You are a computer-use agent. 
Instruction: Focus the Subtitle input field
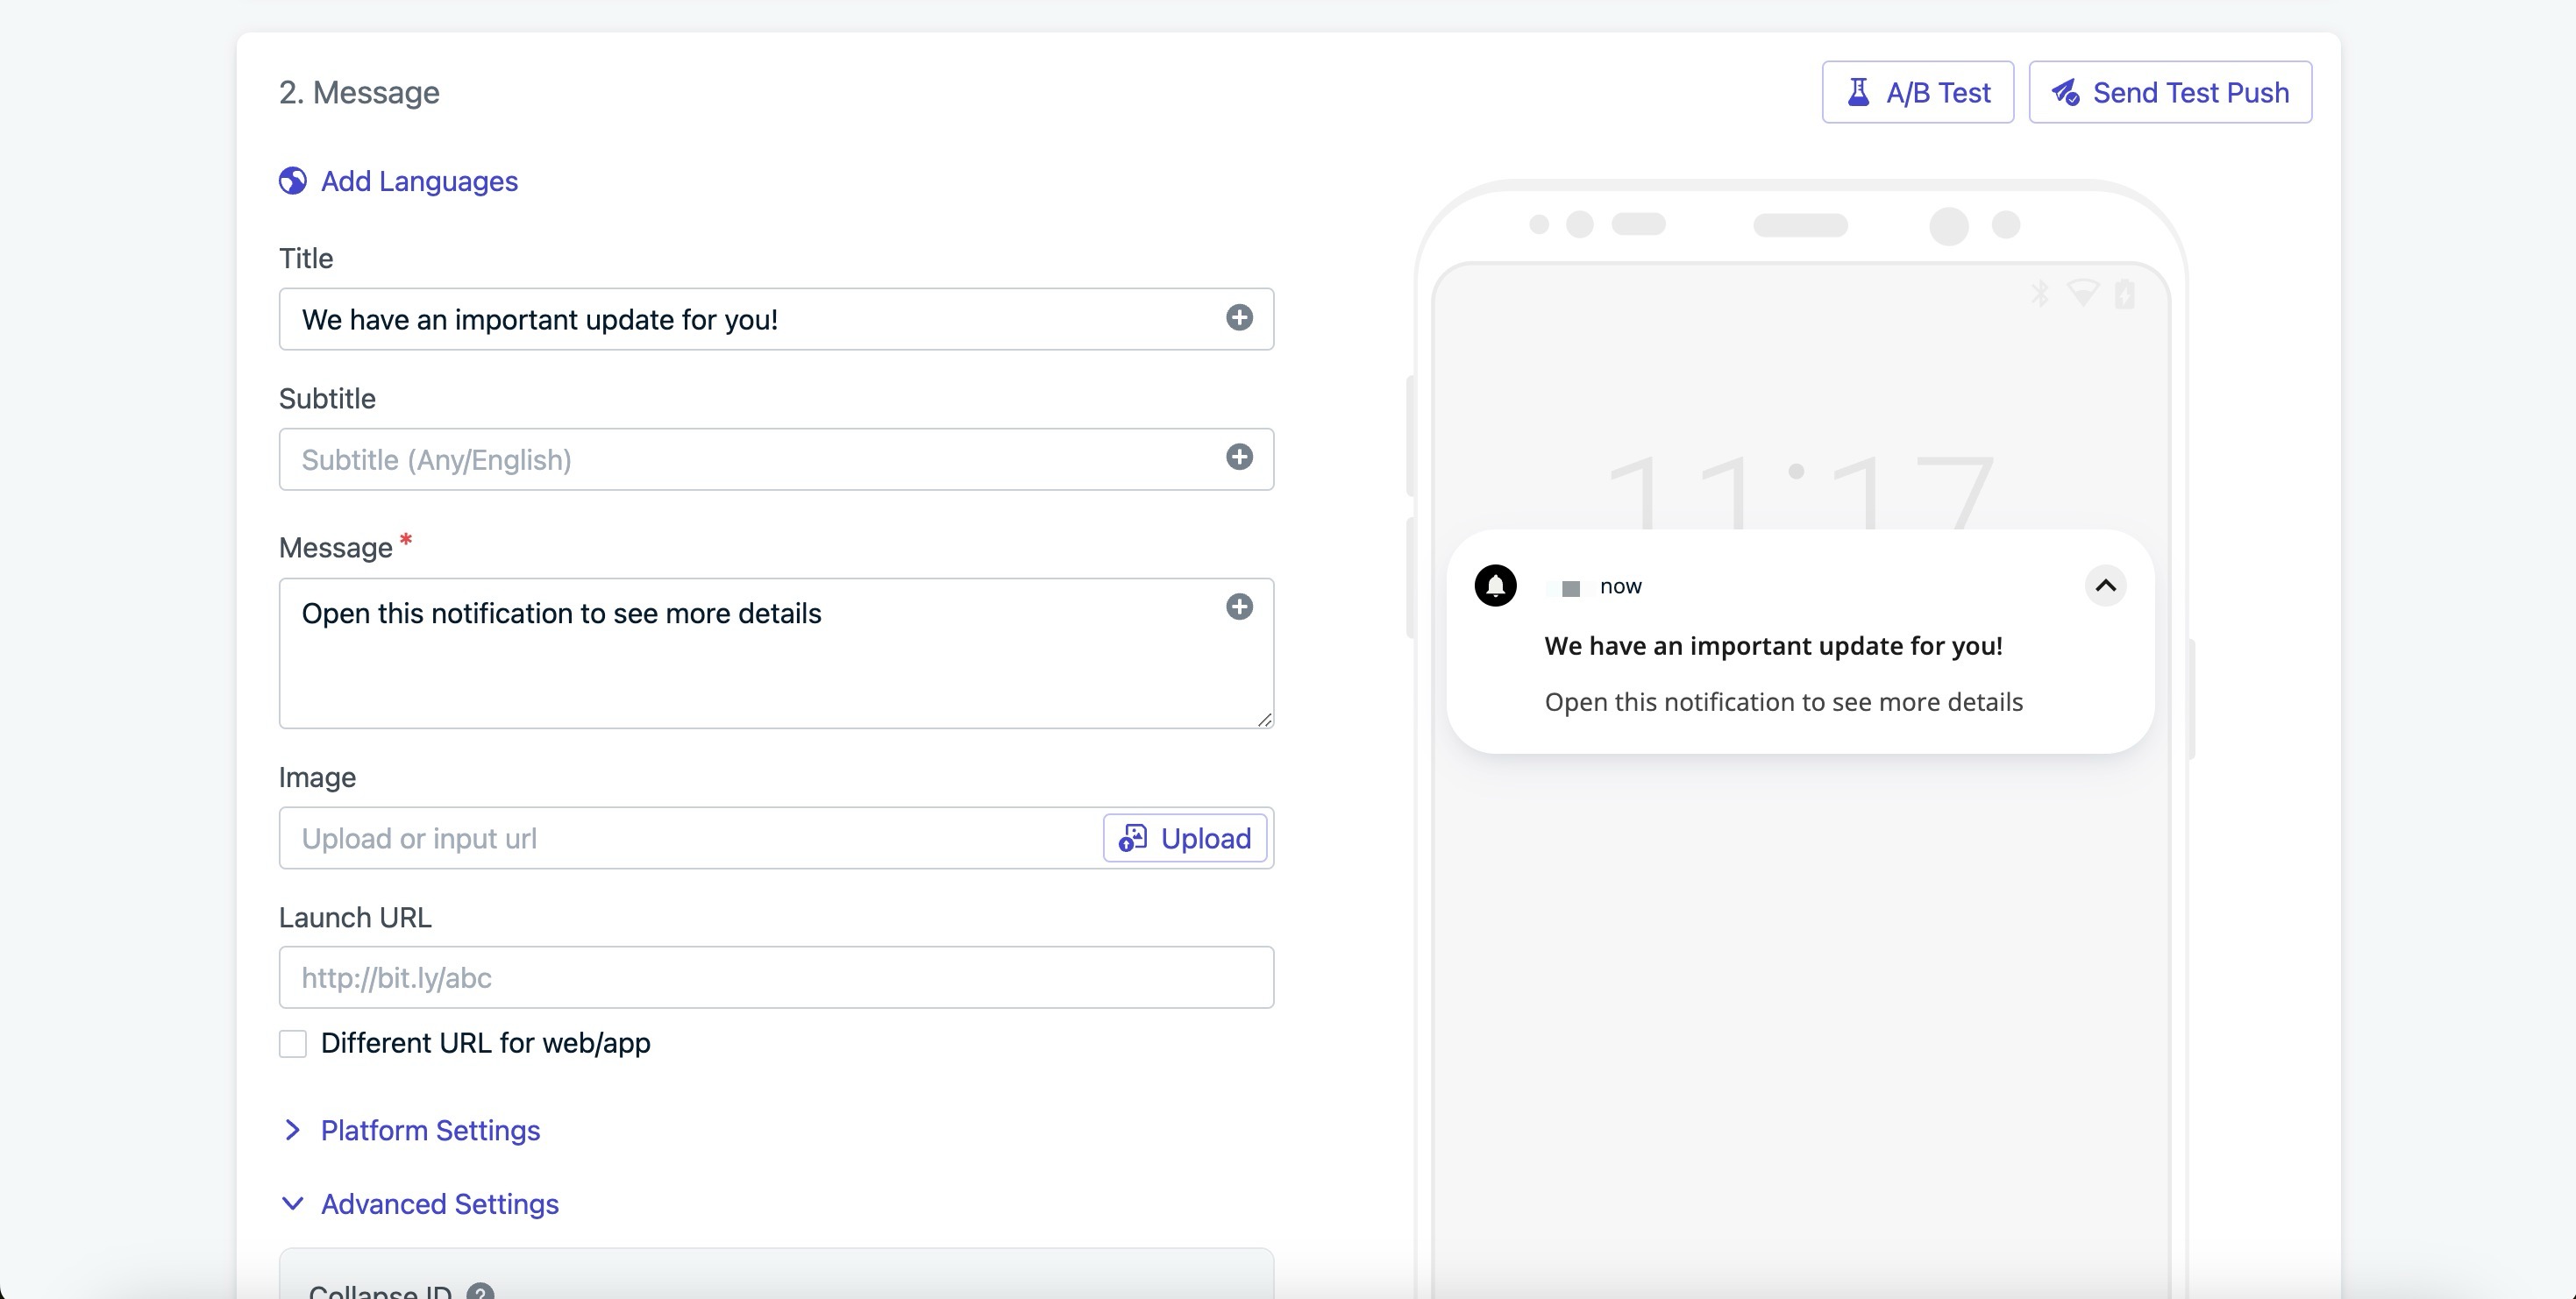(776, 459)
